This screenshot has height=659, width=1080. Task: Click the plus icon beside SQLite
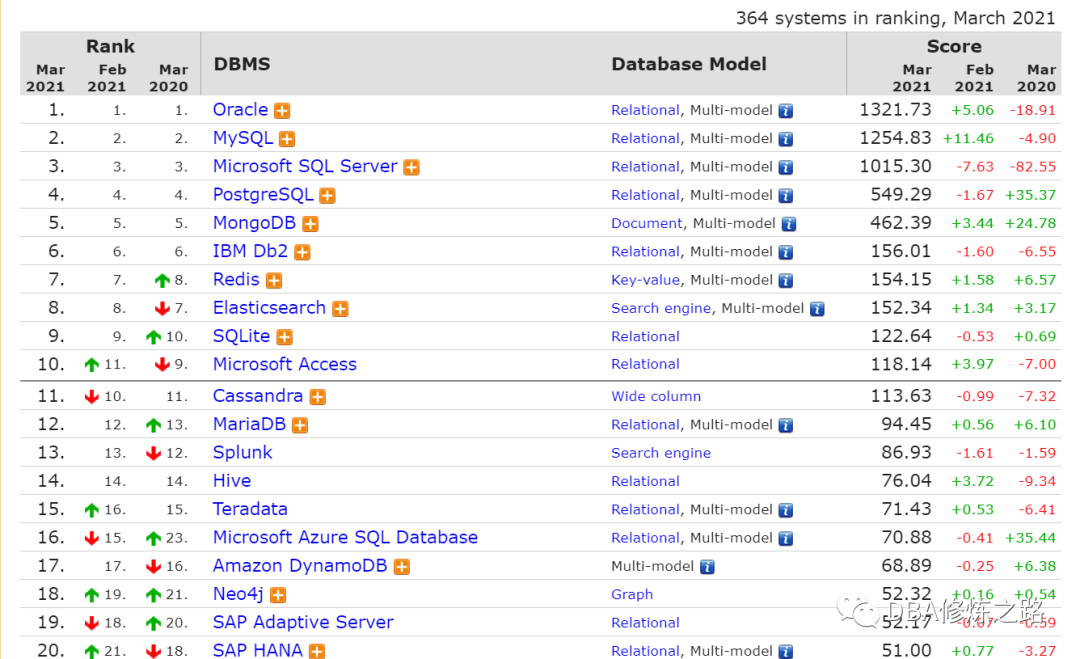click(284, 337)
